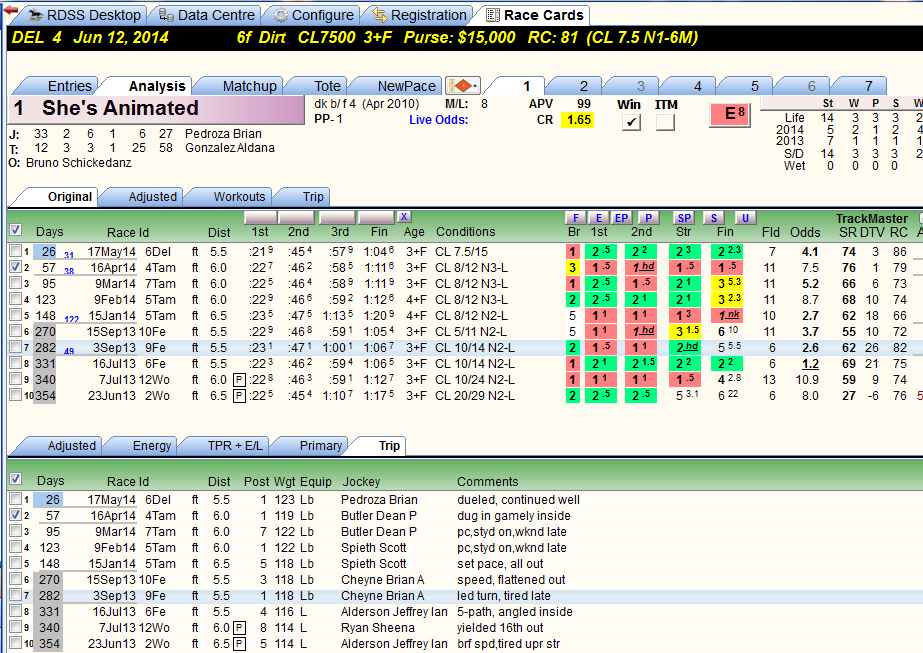Click the F filter button

(x=575, y=218)
